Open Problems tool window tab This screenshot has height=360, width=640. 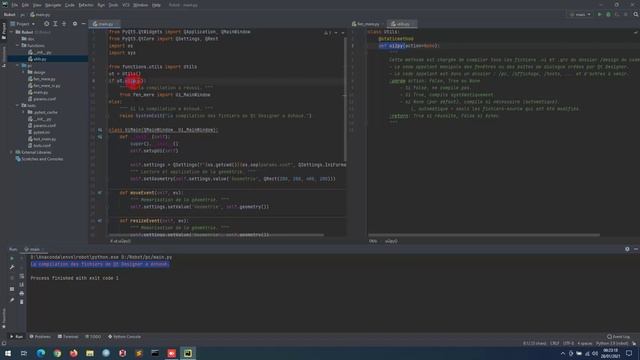[40, 337]
